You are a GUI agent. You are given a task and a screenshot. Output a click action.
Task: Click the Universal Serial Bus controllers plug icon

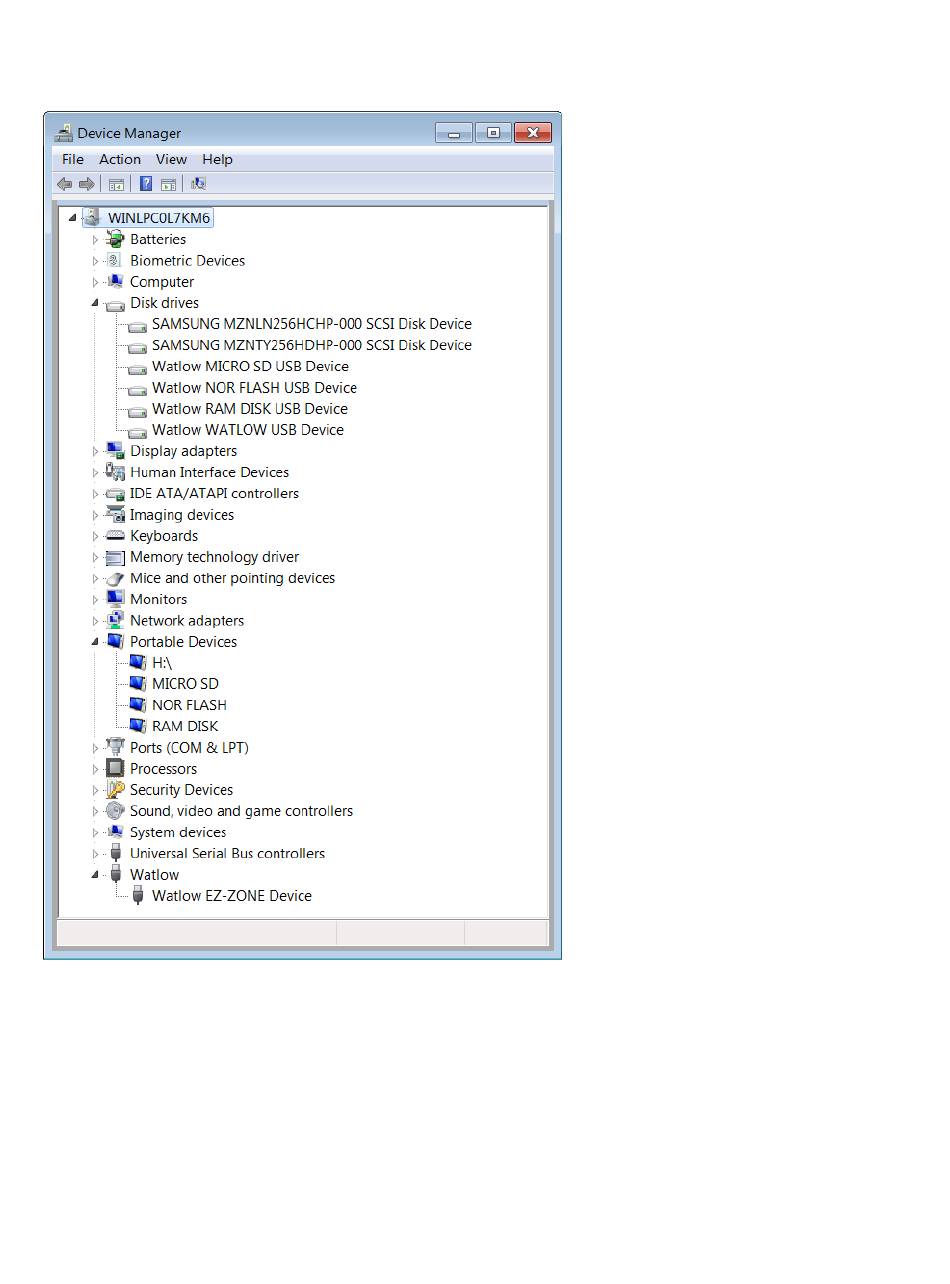[115, 853]
